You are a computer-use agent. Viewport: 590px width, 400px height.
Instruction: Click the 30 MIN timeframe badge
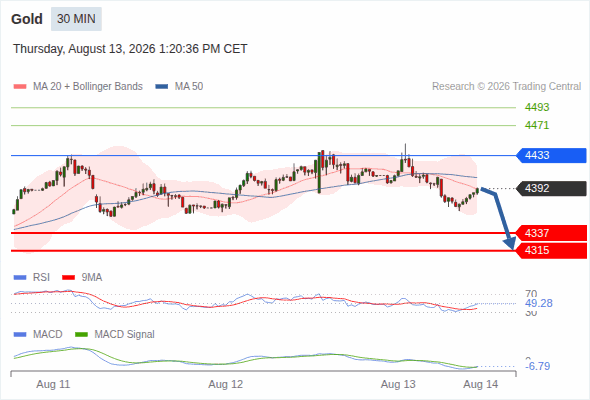click(76, 19)
